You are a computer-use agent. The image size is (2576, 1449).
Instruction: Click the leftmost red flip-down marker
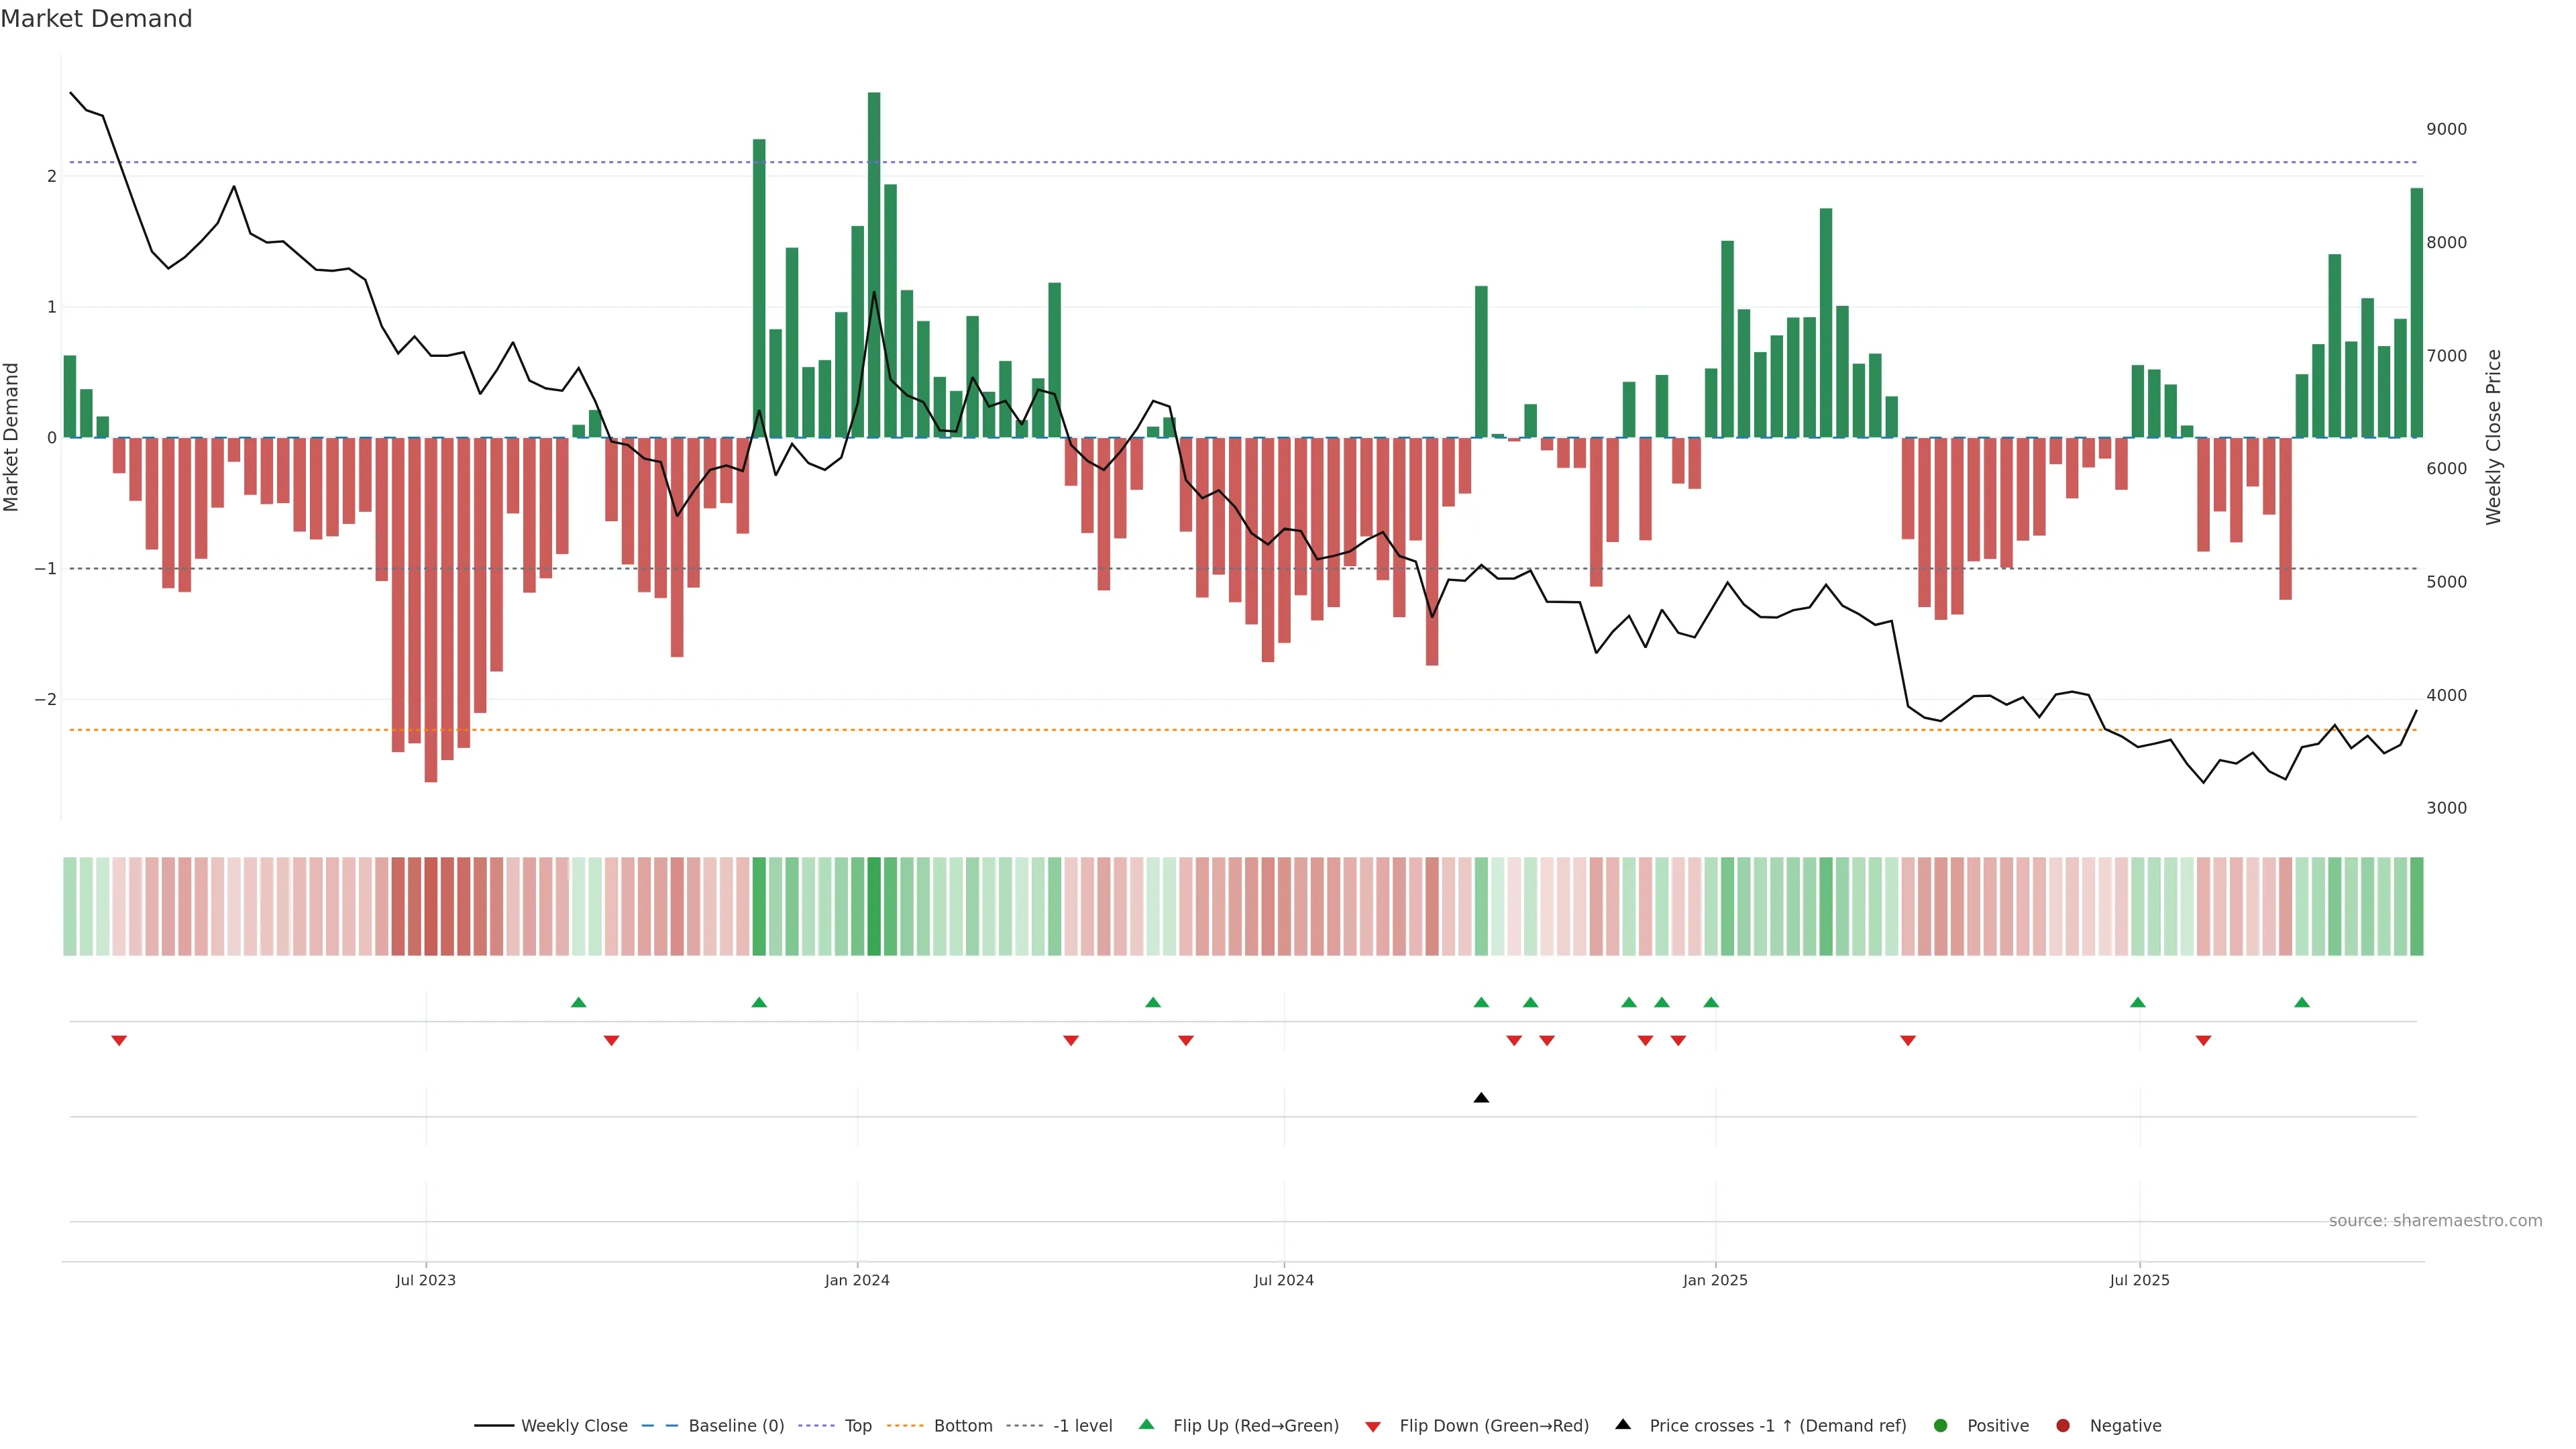119,1041
